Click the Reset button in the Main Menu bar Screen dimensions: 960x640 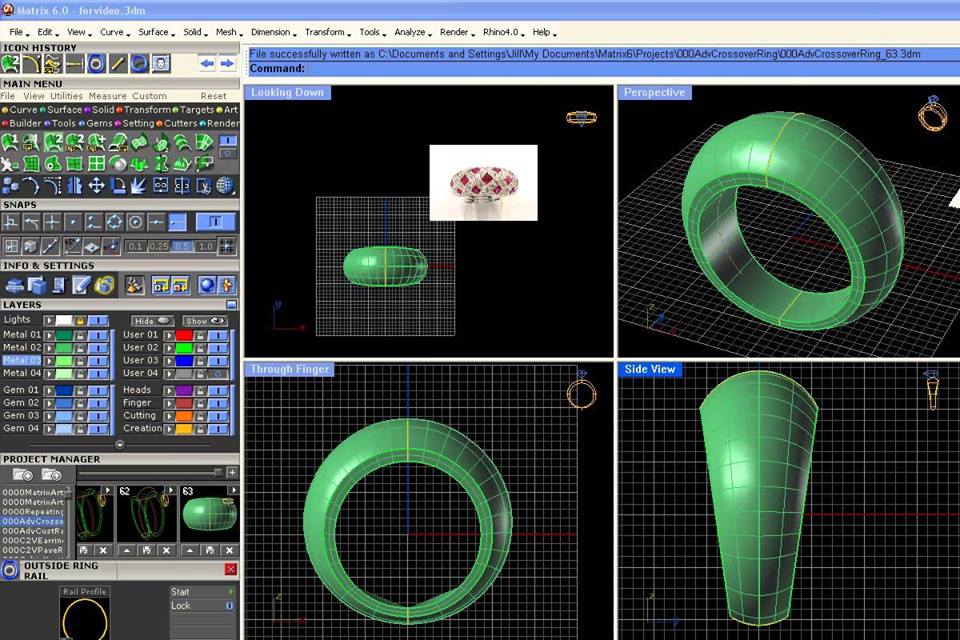click(214, 95)
